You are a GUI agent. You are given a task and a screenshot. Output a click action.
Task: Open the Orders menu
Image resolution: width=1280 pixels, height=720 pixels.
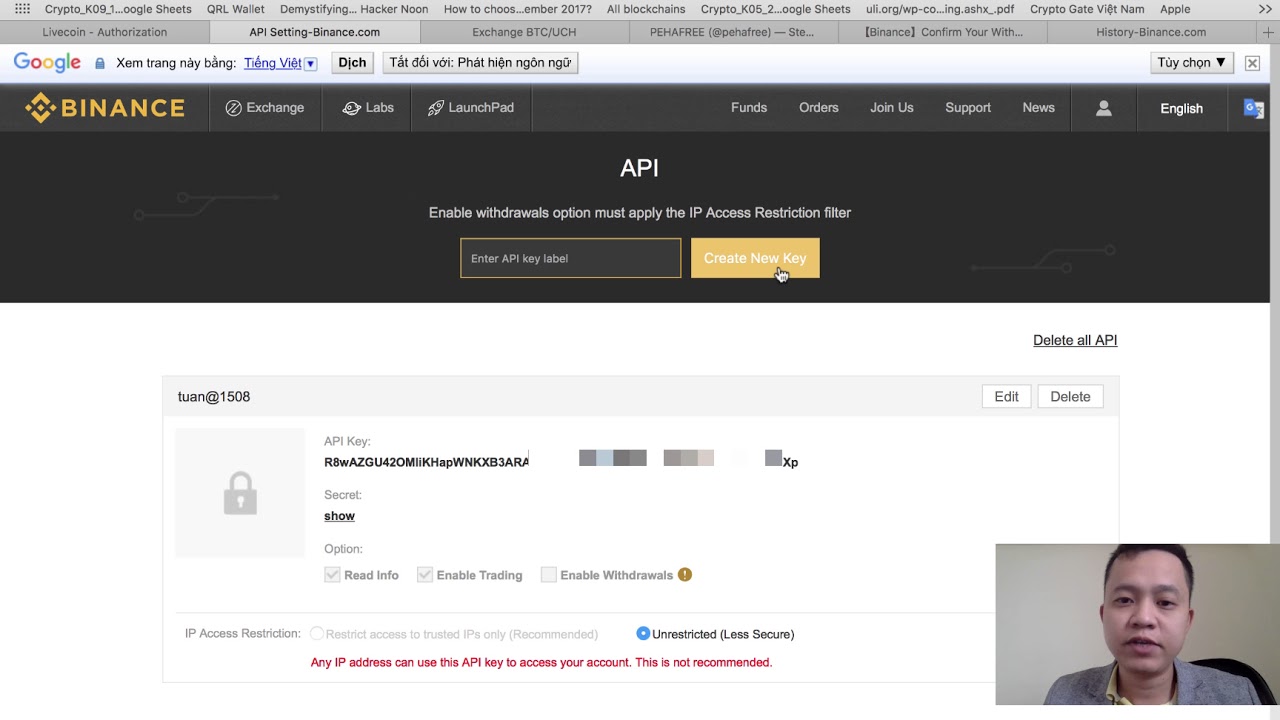(819, 108)
